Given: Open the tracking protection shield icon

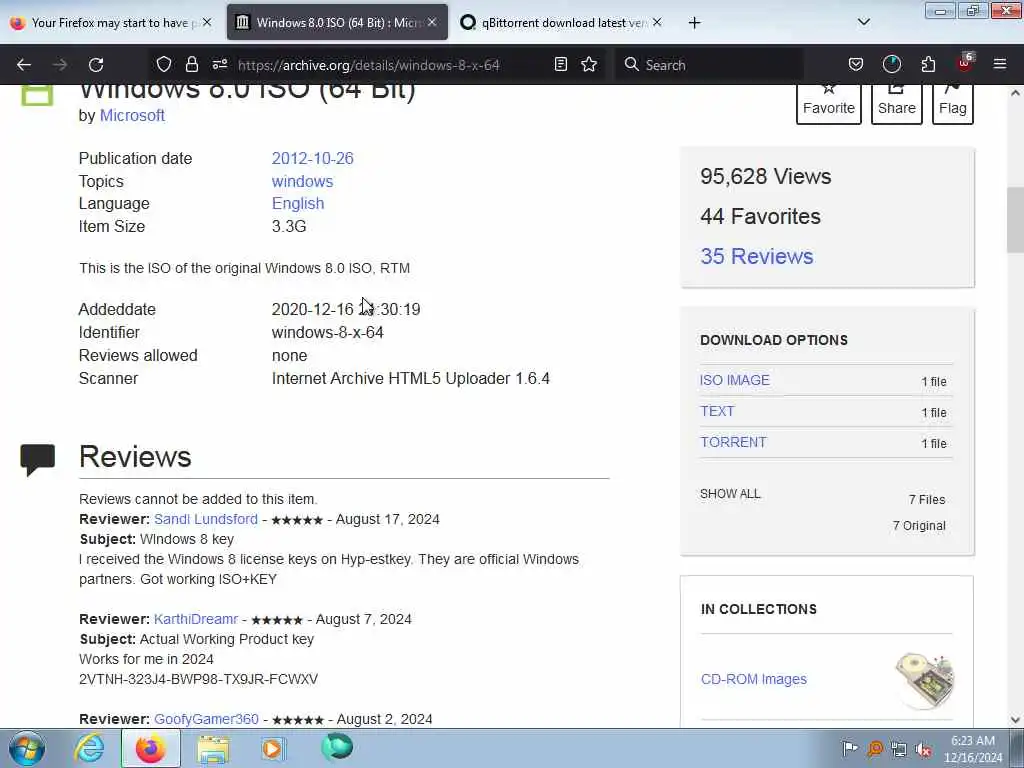Looking at the screenshot, I should click(164, 64).
